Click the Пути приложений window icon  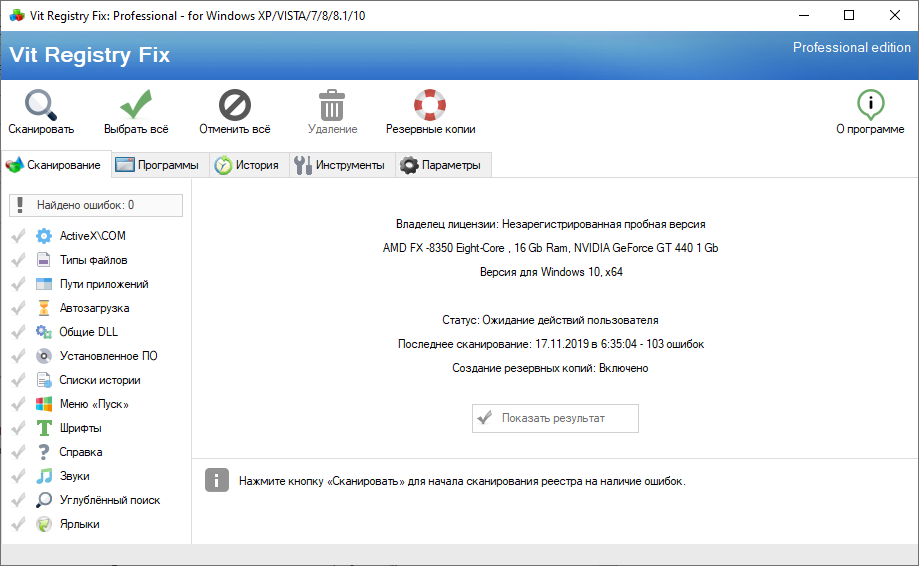(44, 284)
